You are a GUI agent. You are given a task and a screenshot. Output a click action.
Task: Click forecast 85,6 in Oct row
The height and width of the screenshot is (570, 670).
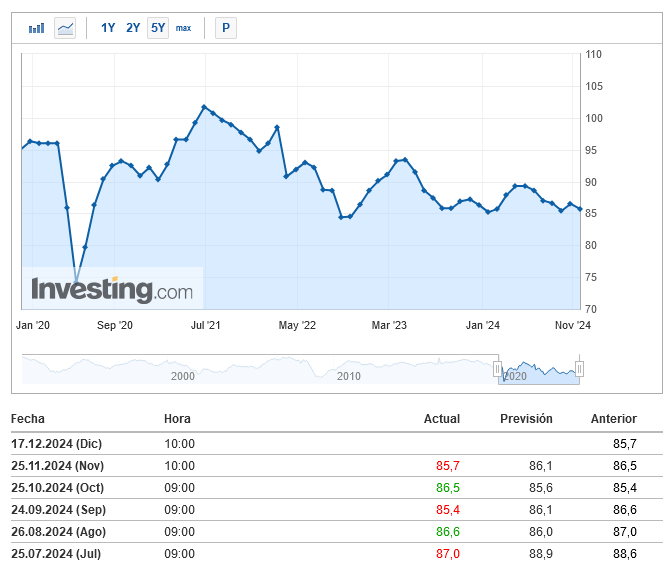[x=541, y=488]
